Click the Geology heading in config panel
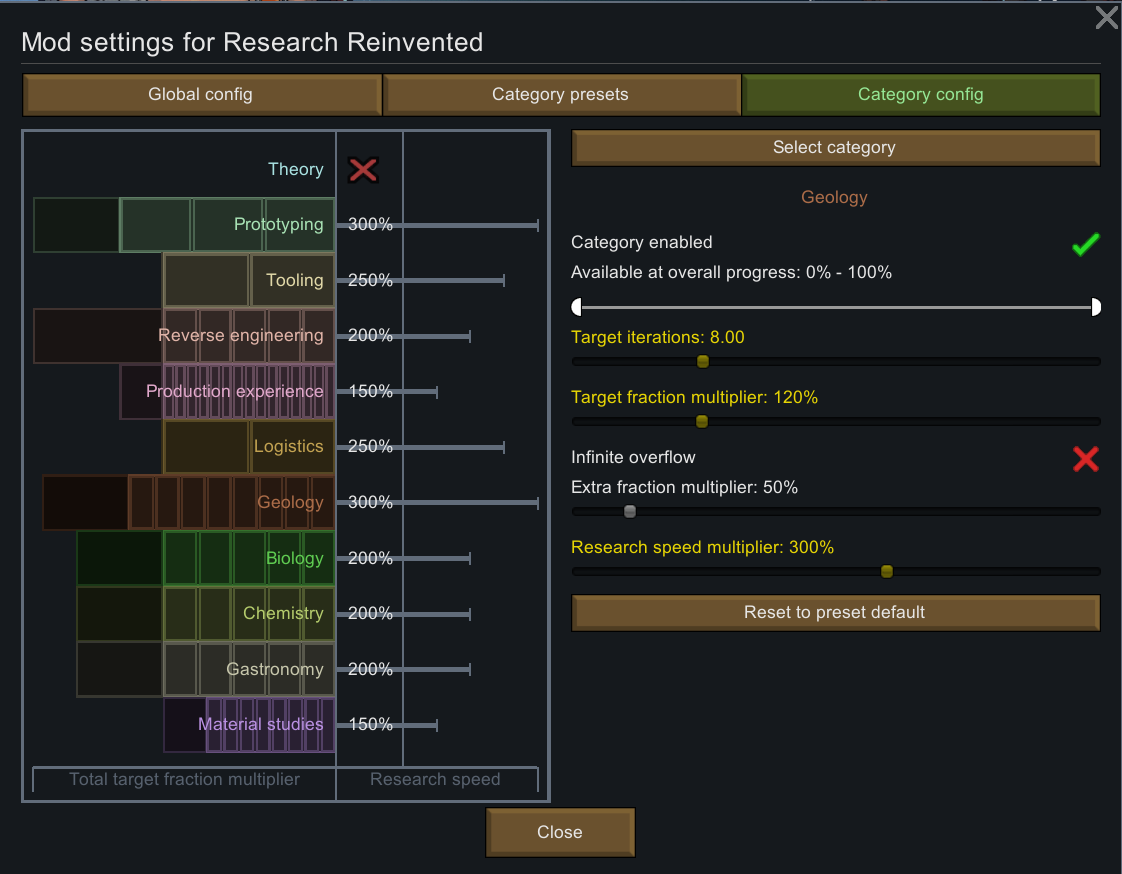Screen dimensions: 1122x874 point(834,198)
